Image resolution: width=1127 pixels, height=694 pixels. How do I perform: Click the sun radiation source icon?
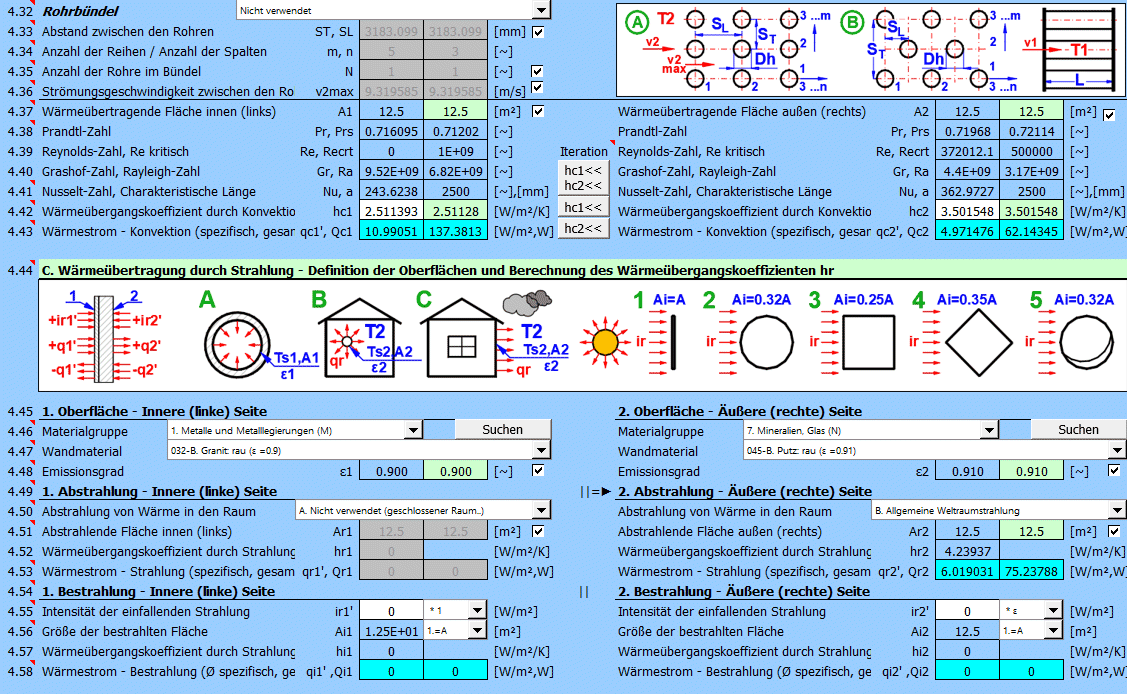[604, 342]
